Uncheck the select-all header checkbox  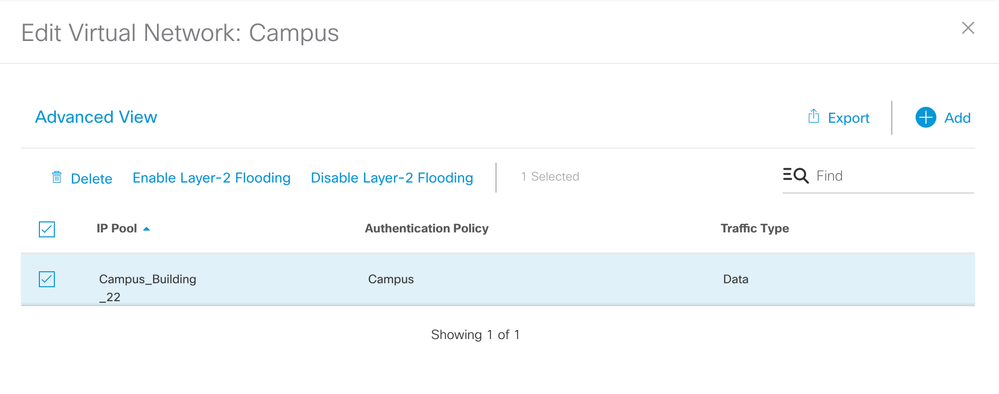click(x=47, y=229)
